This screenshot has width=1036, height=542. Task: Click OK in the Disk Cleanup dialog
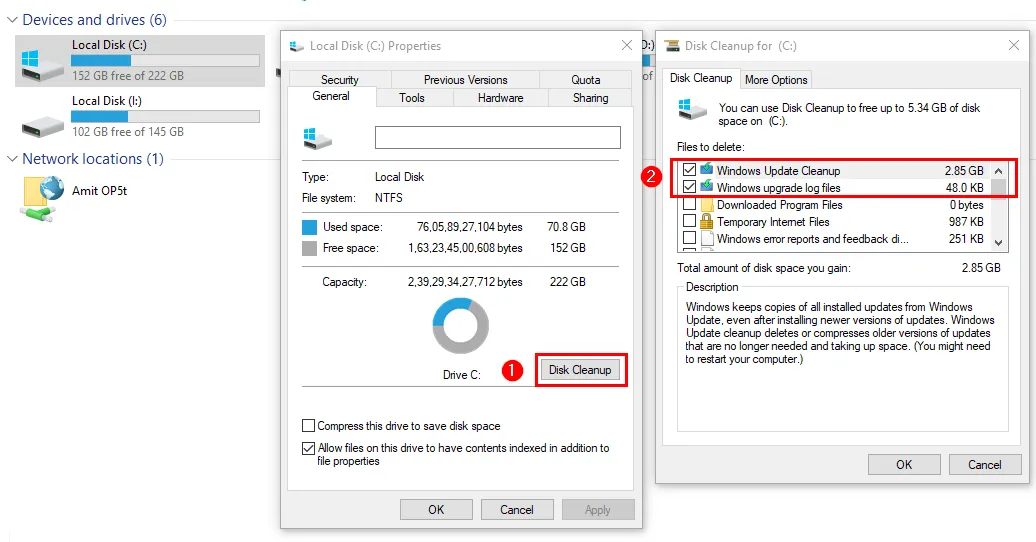point(904,465)
